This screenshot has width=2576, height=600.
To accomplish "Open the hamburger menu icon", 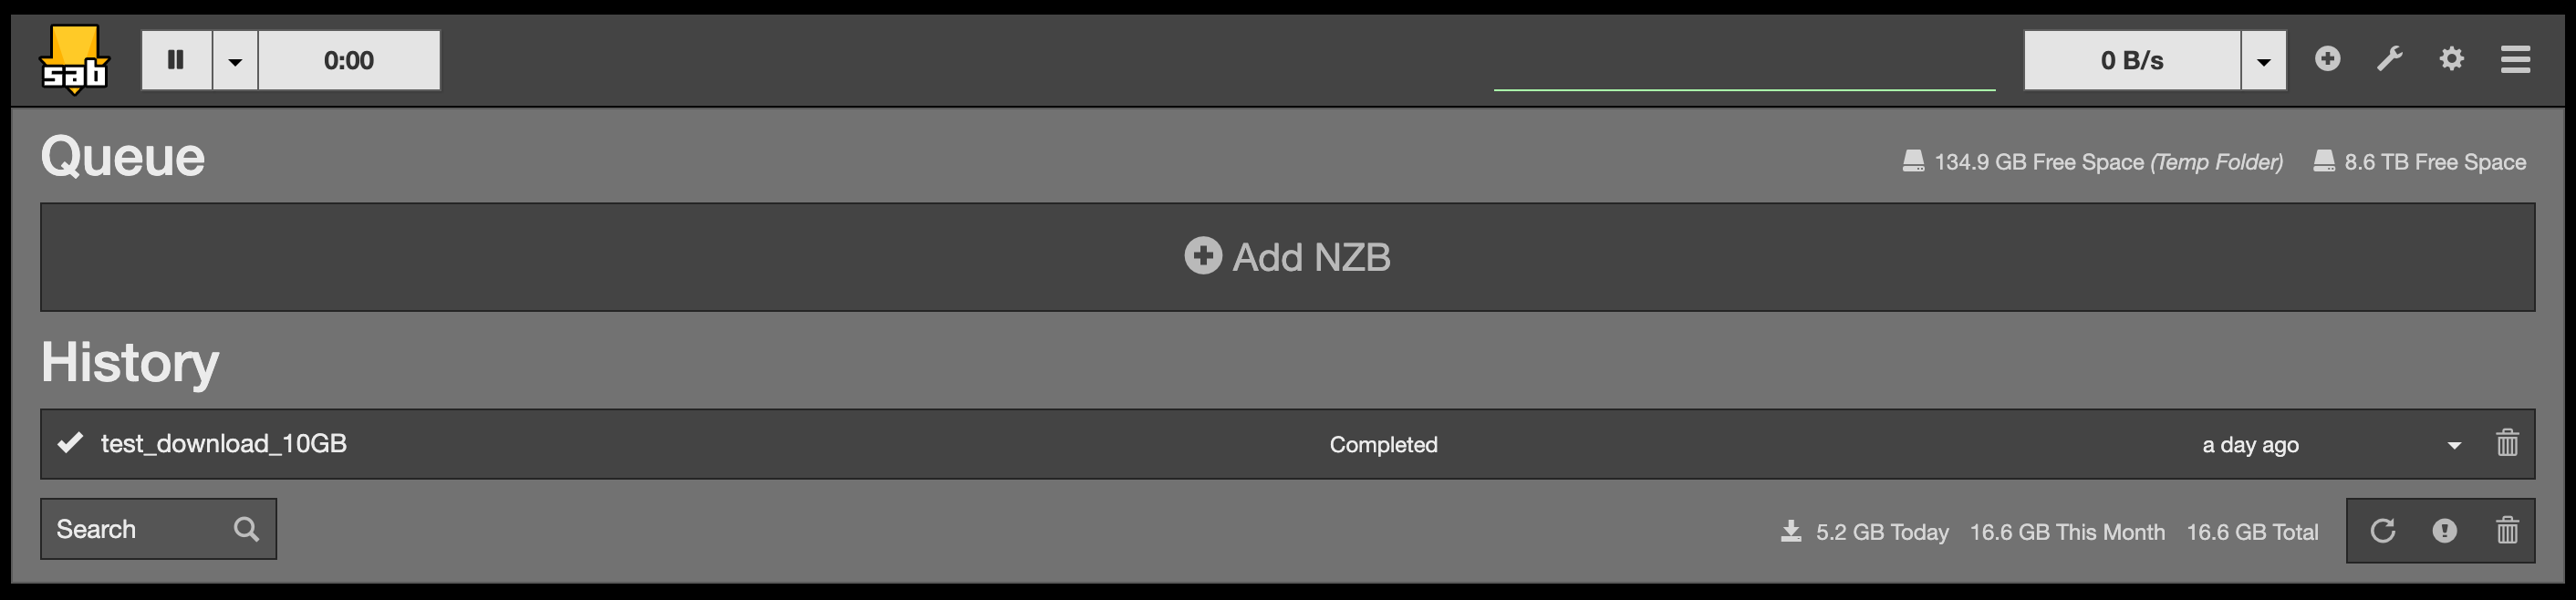I will (2515, 59).
